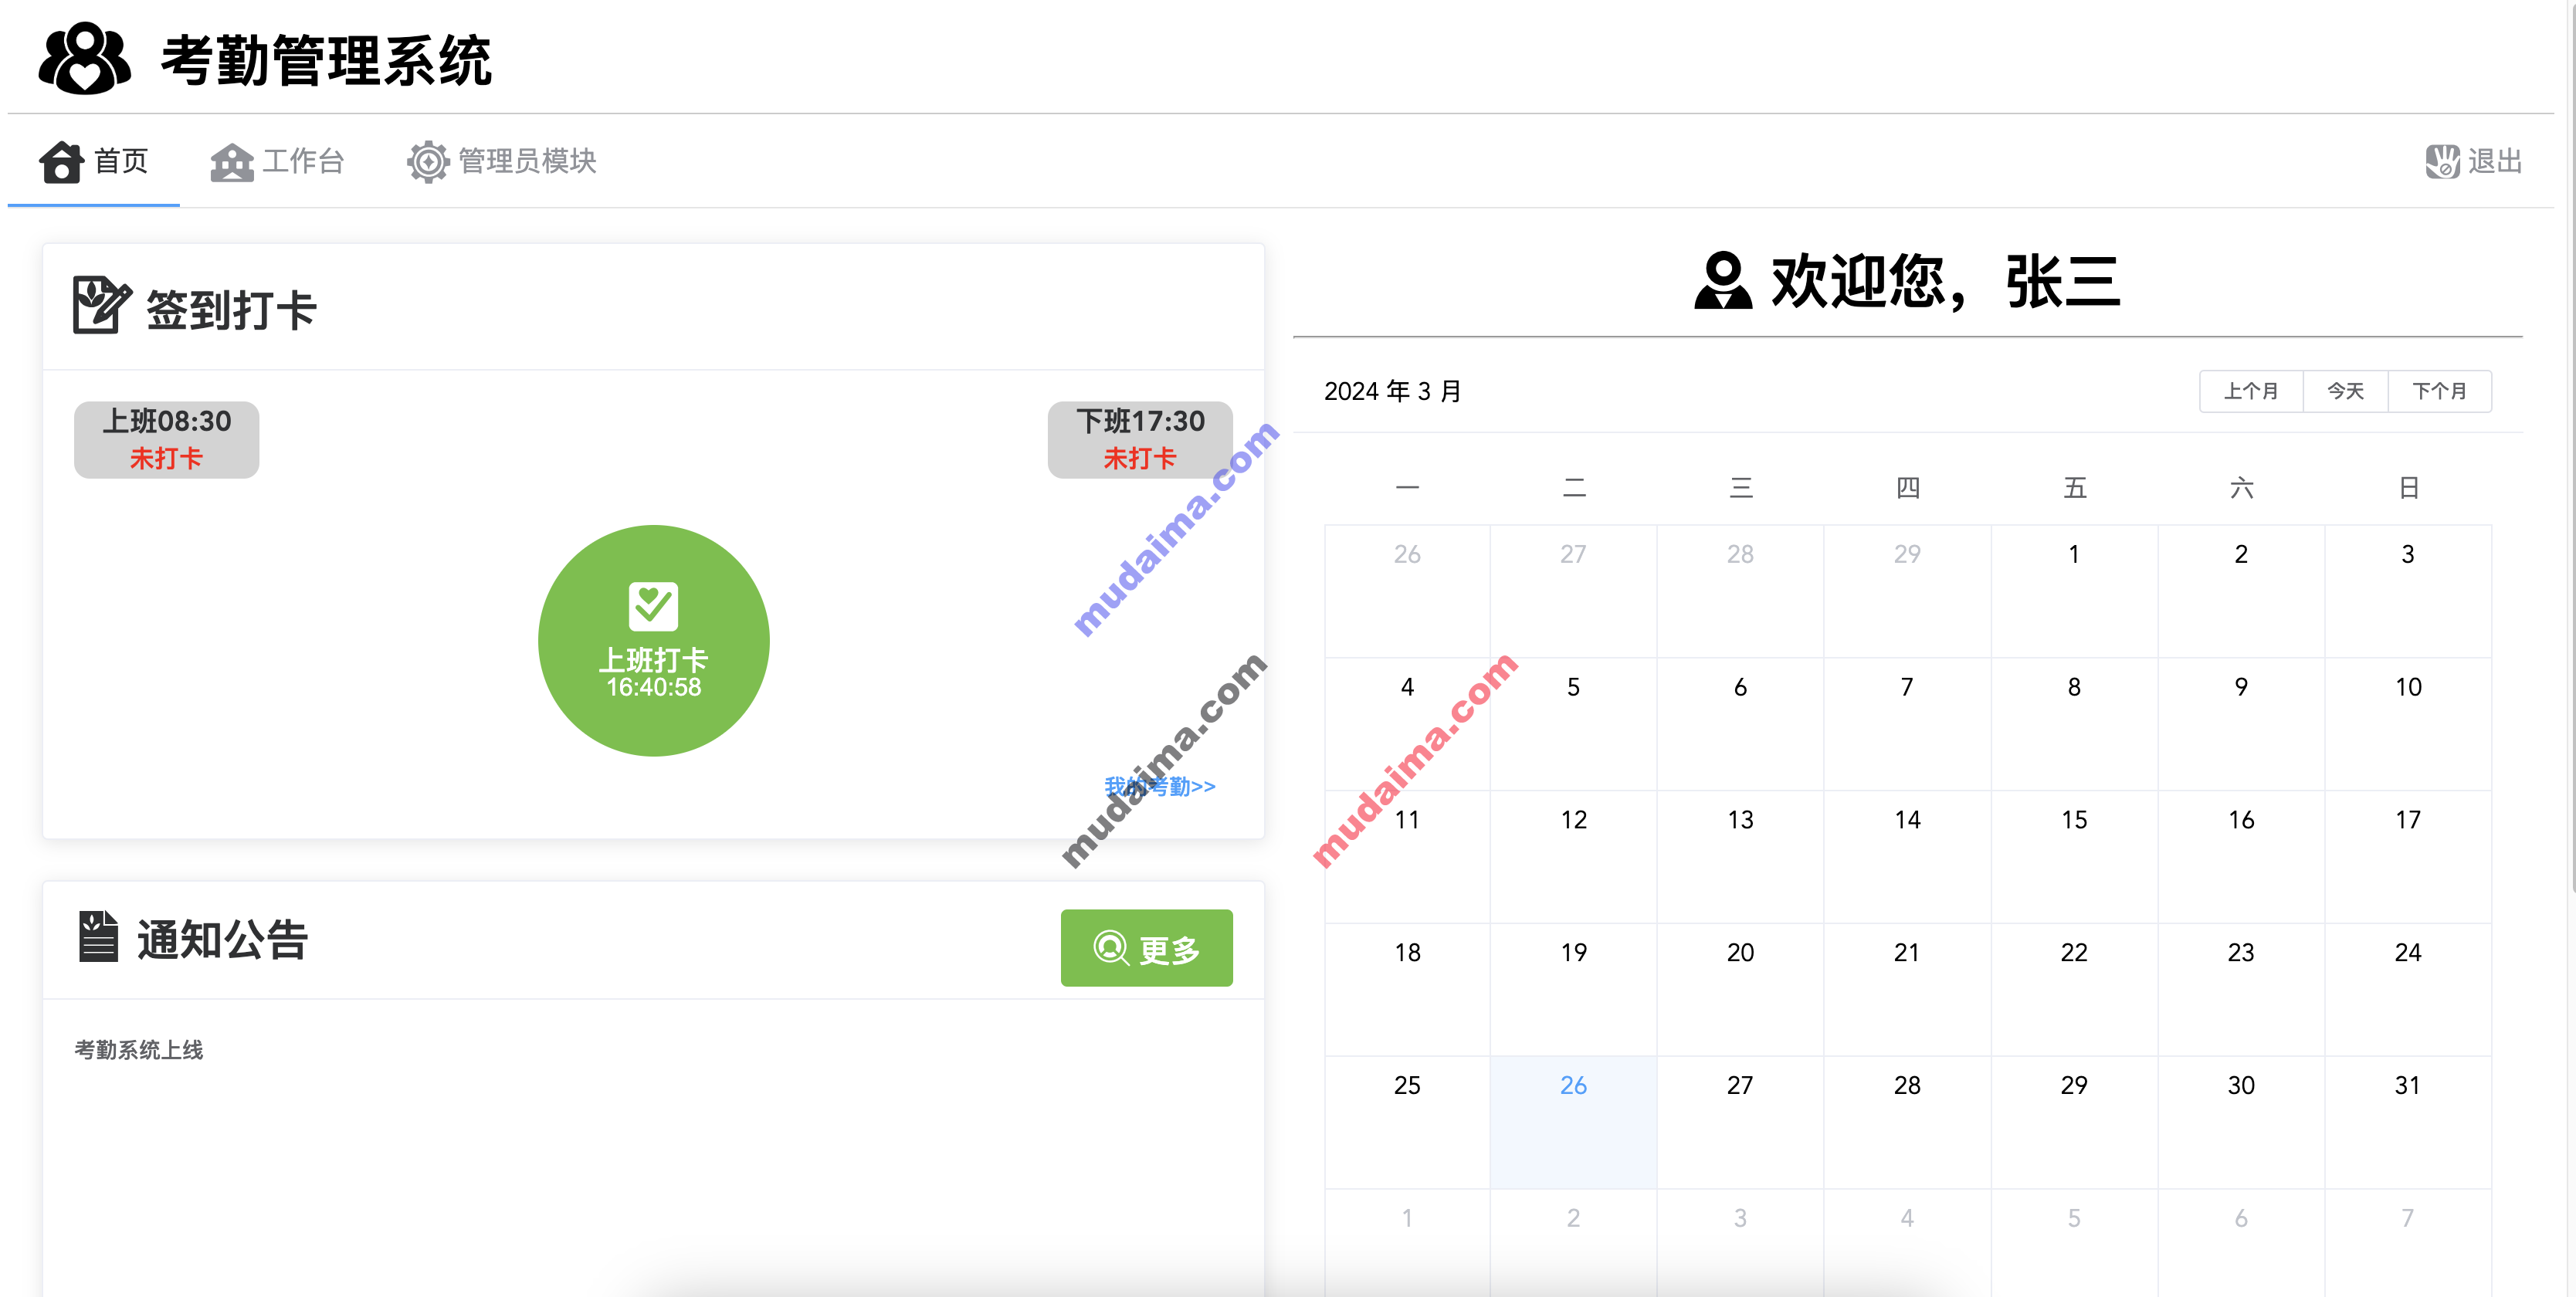Image resolution: width=2576 pixels, height=1297 pixels.
Task: Click the 更多 notices button
Action: [x=1147, y=948]
